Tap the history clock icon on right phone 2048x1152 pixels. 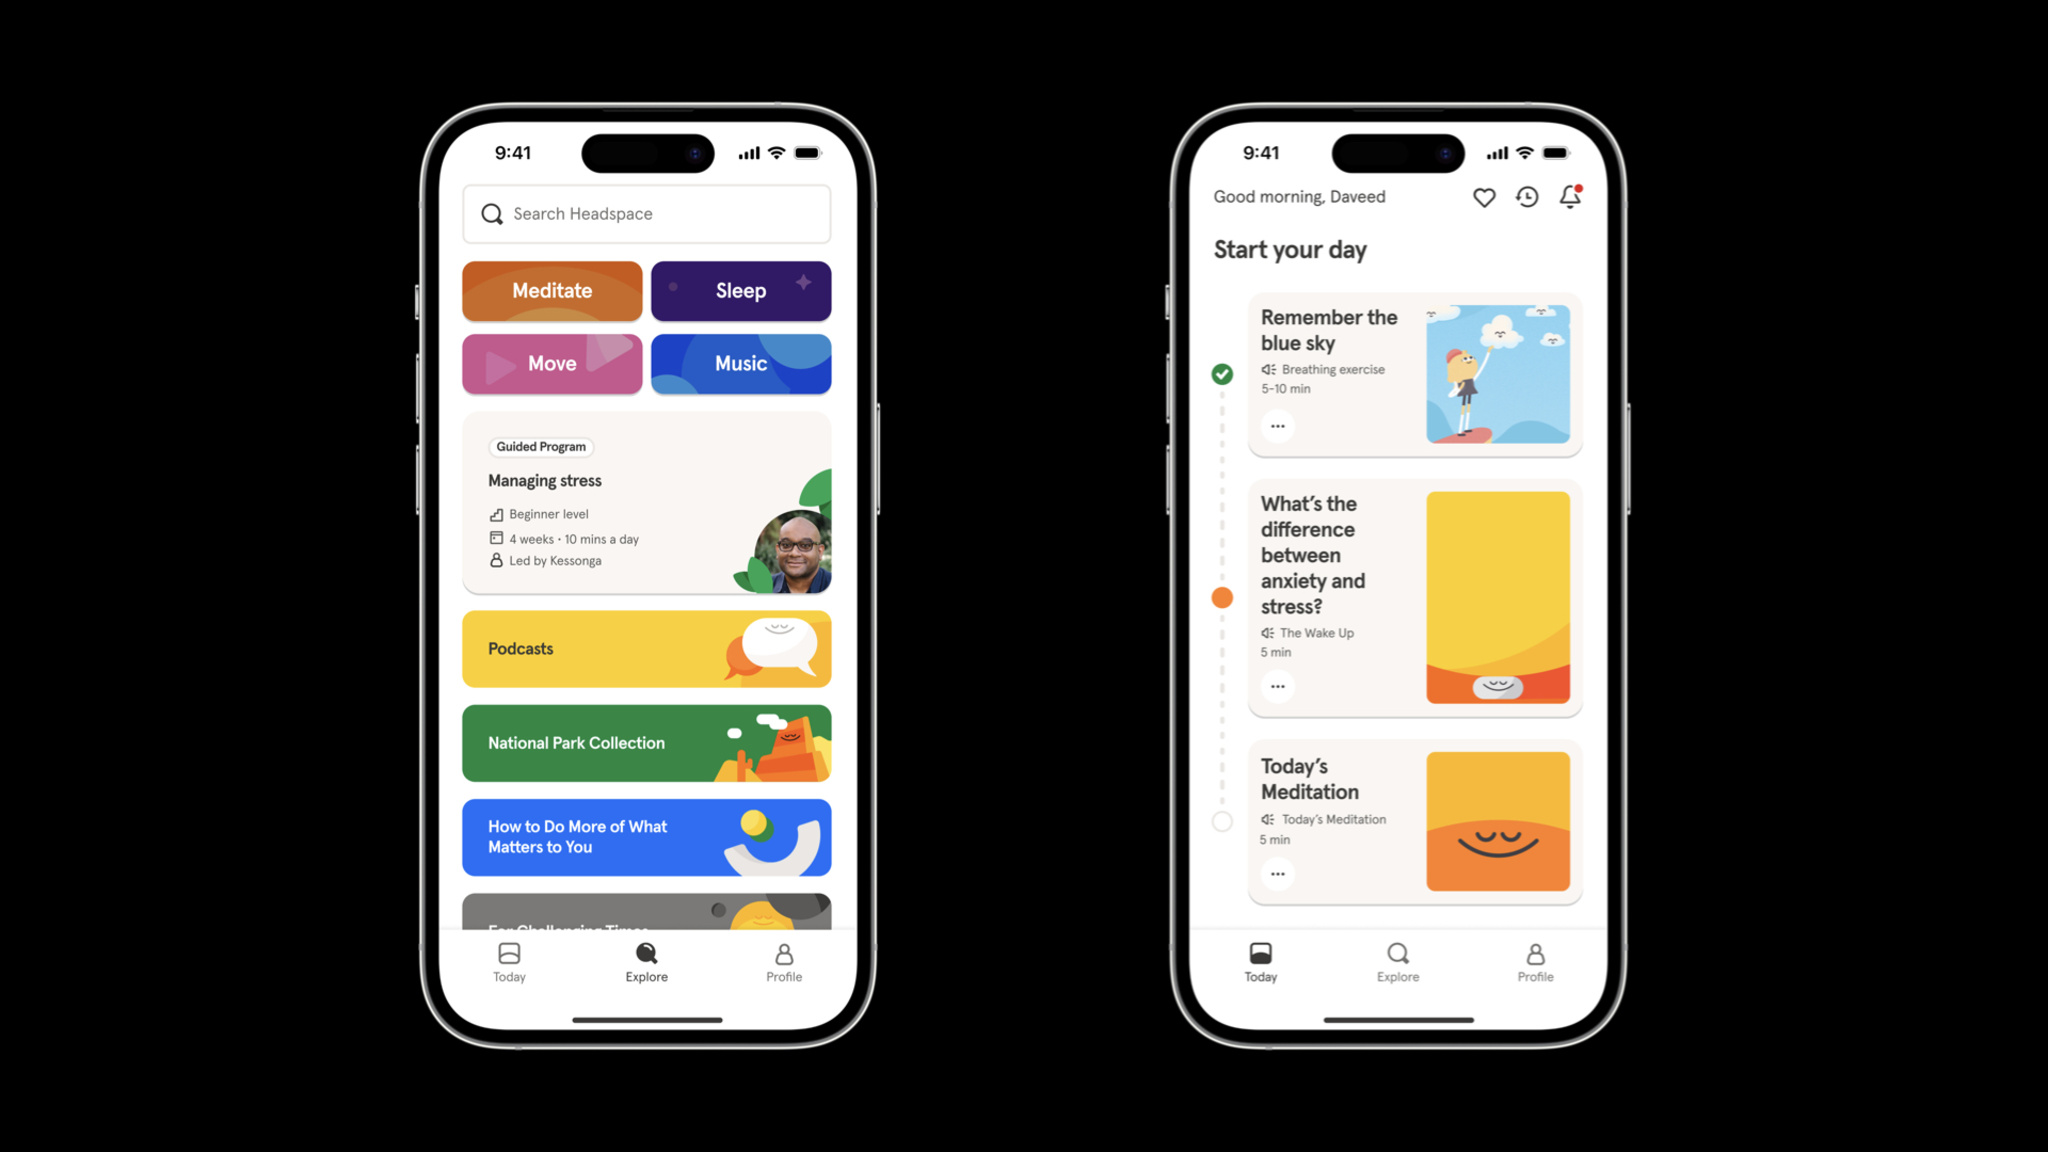(x=1528, y=198)
